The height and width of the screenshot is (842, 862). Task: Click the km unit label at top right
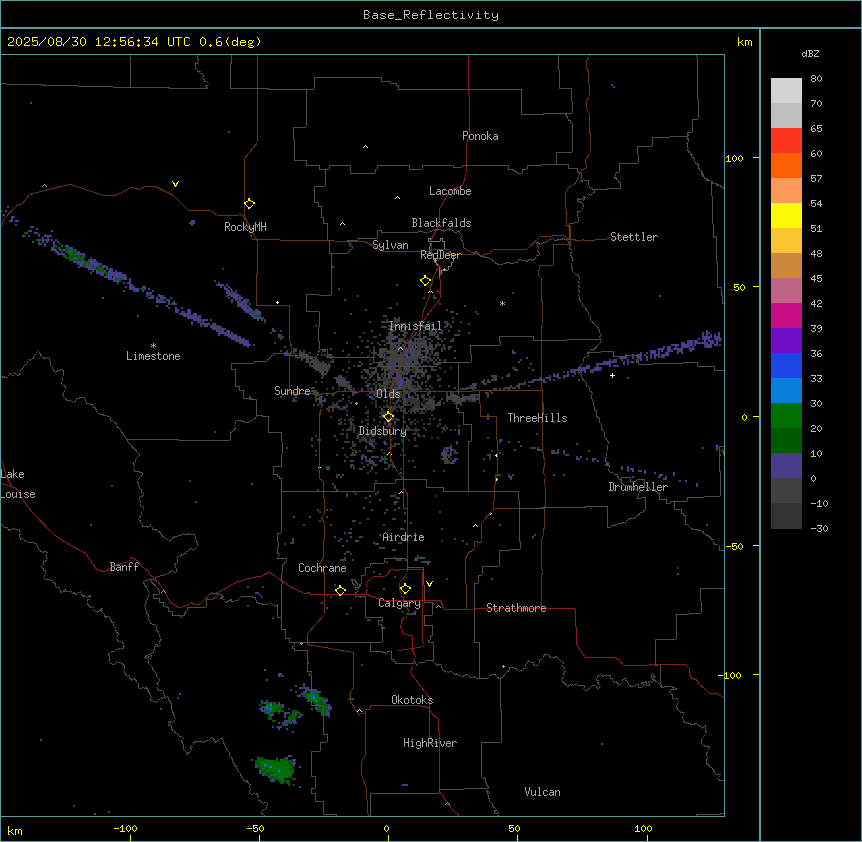tap(744, 42)
